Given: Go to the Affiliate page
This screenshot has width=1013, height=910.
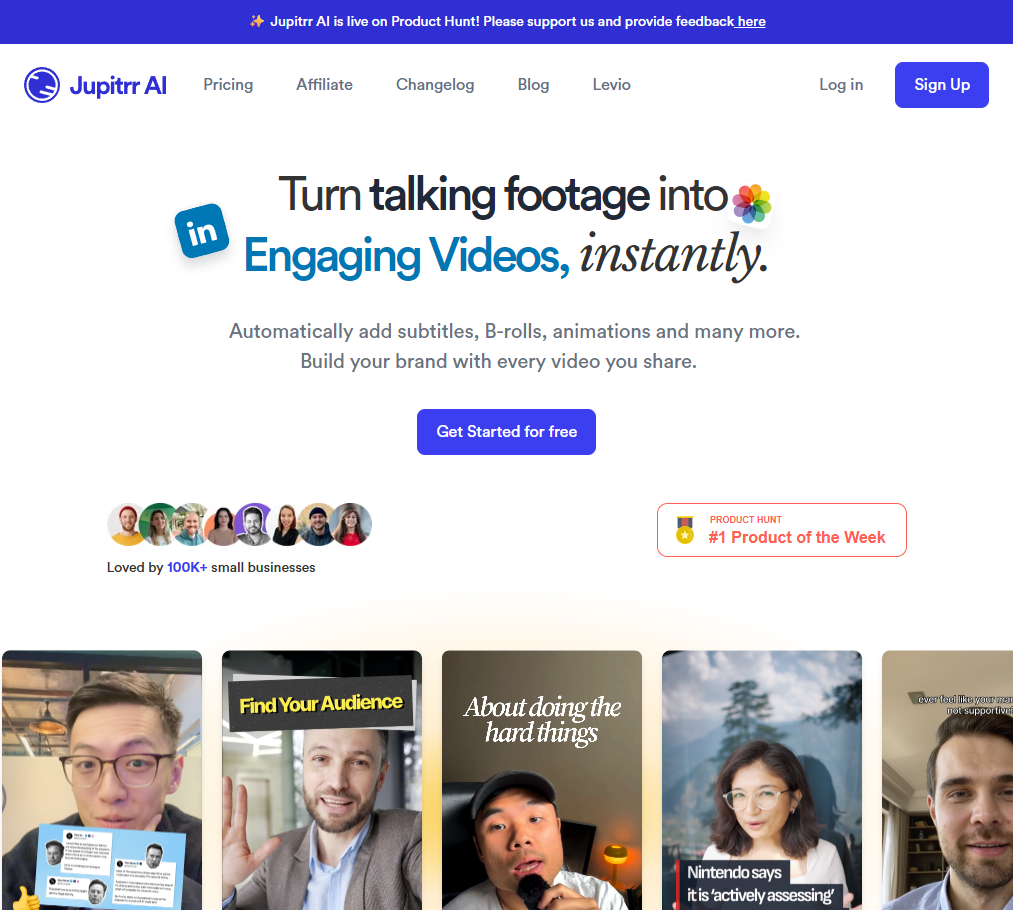Looking at the screenshot, I should [324, 85].
